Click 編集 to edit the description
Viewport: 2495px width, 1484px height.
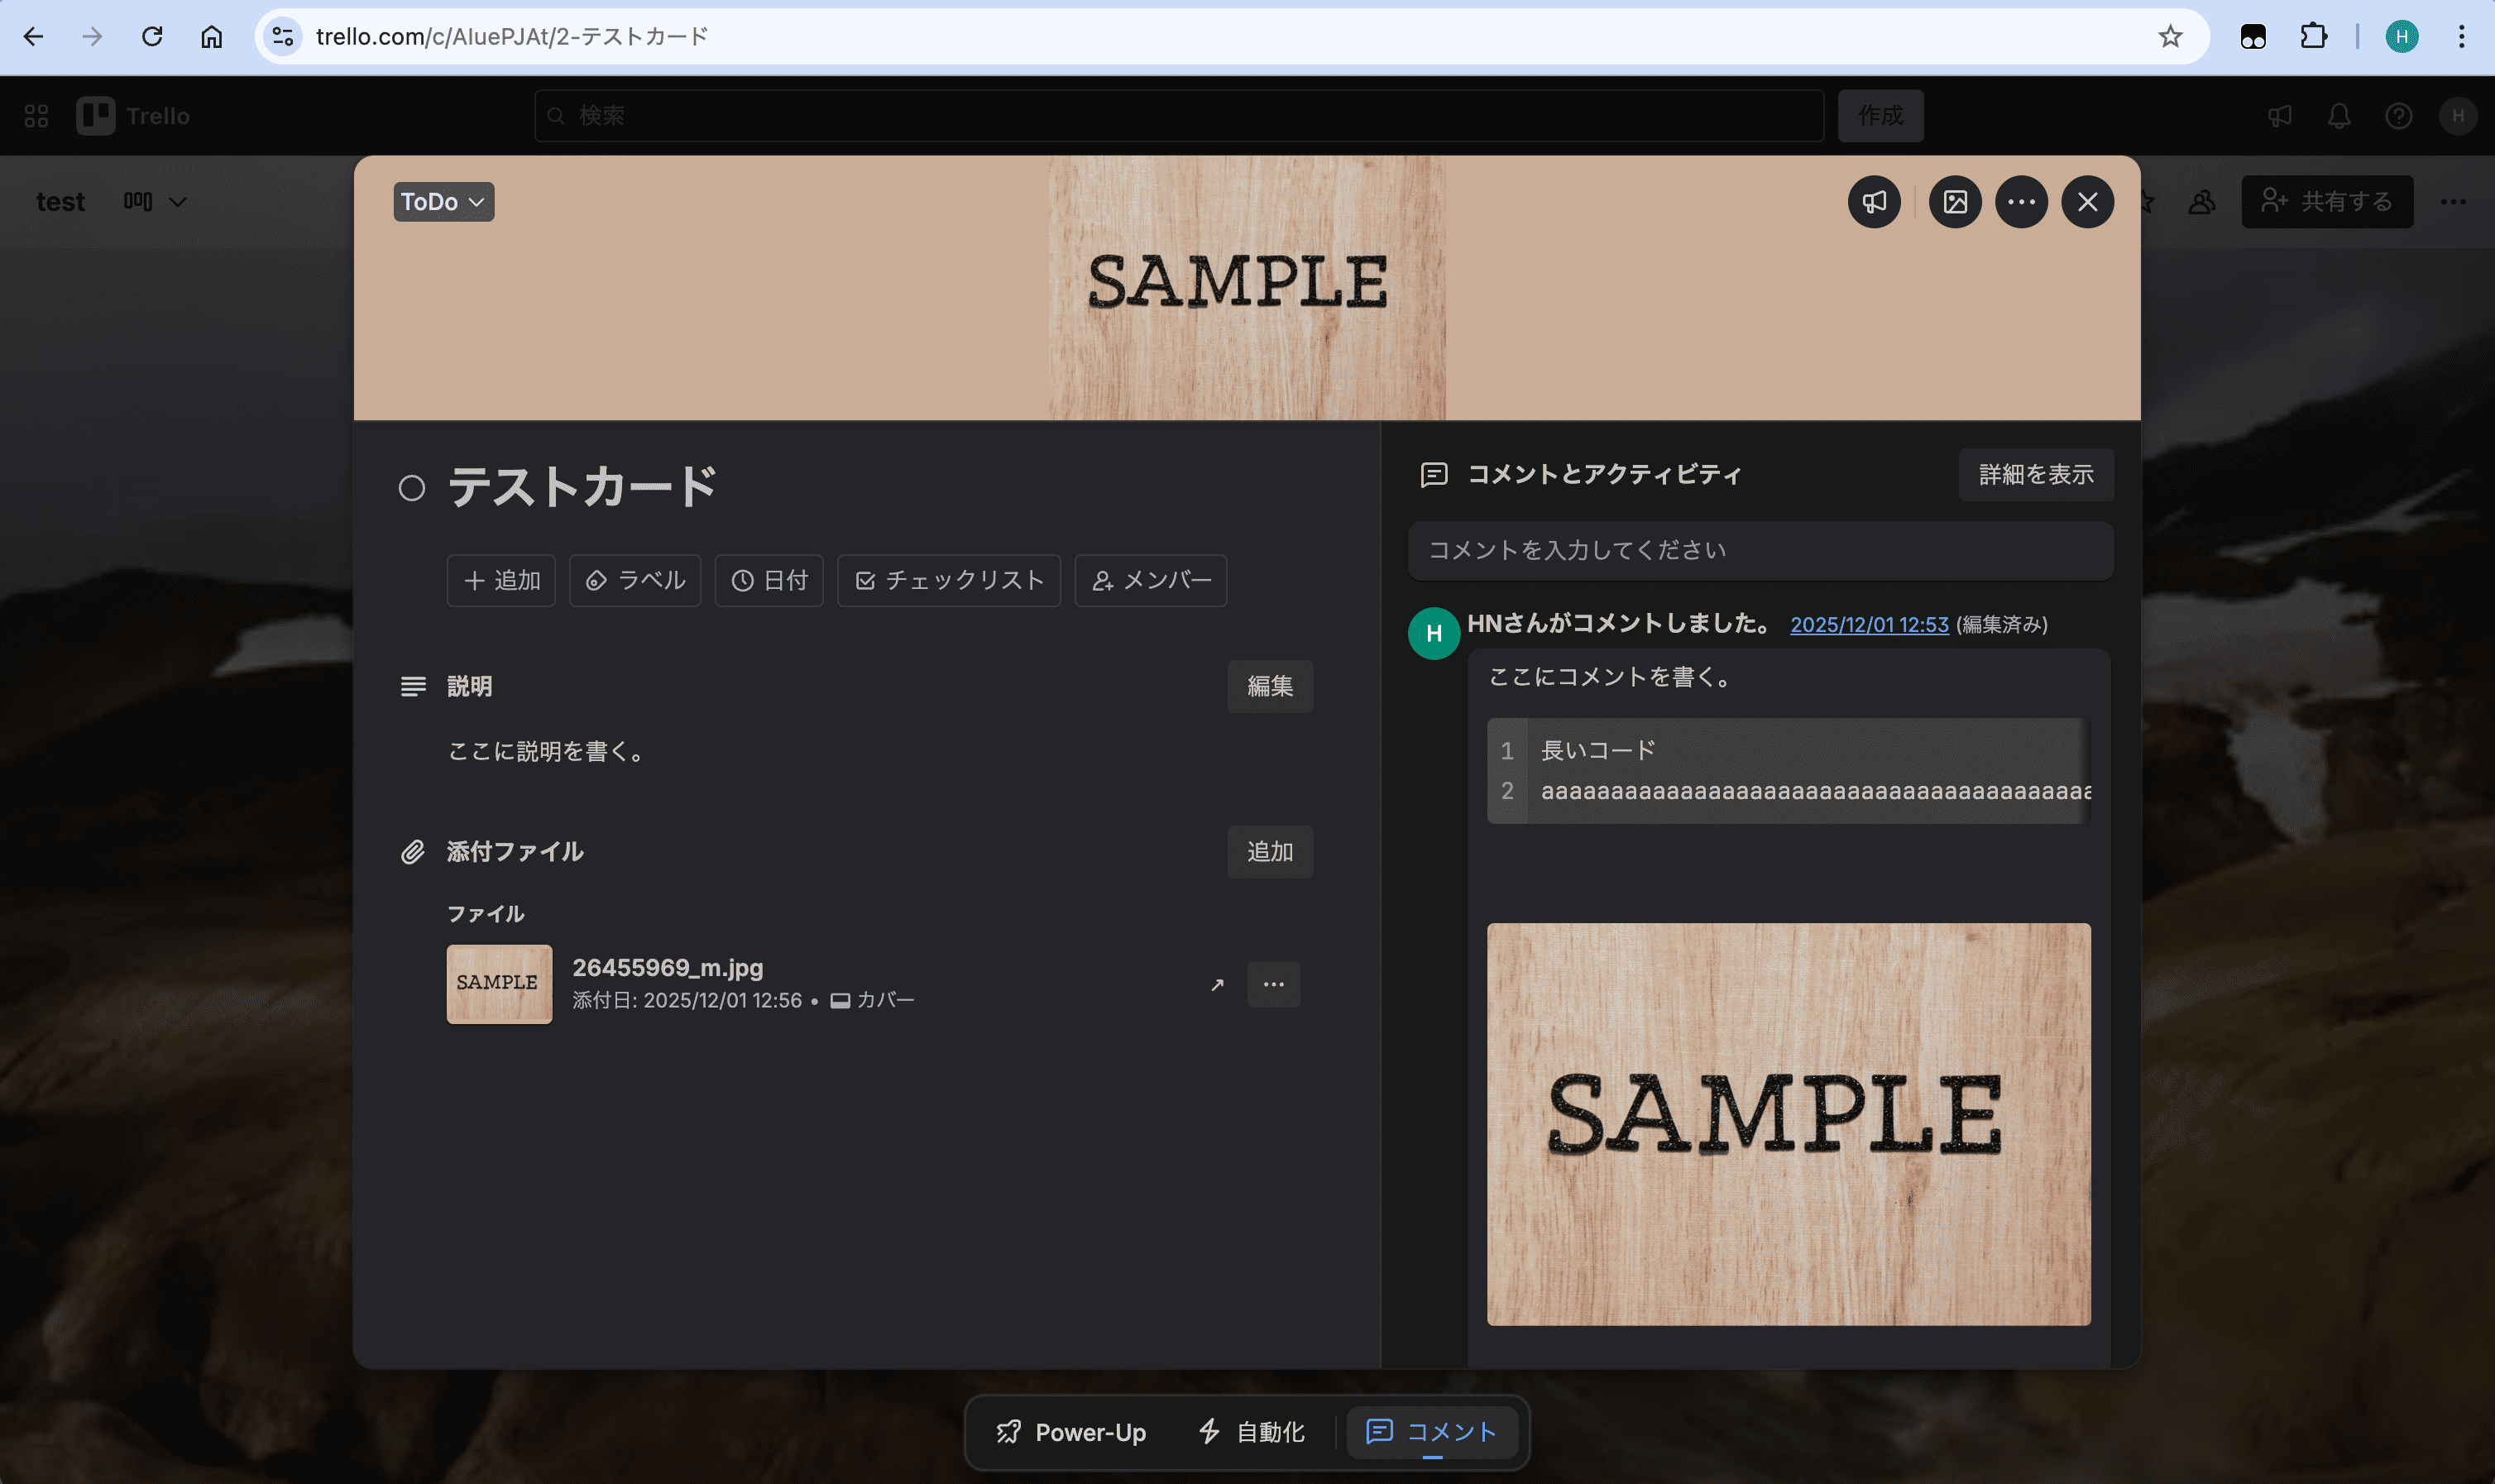coord(1269,687)
